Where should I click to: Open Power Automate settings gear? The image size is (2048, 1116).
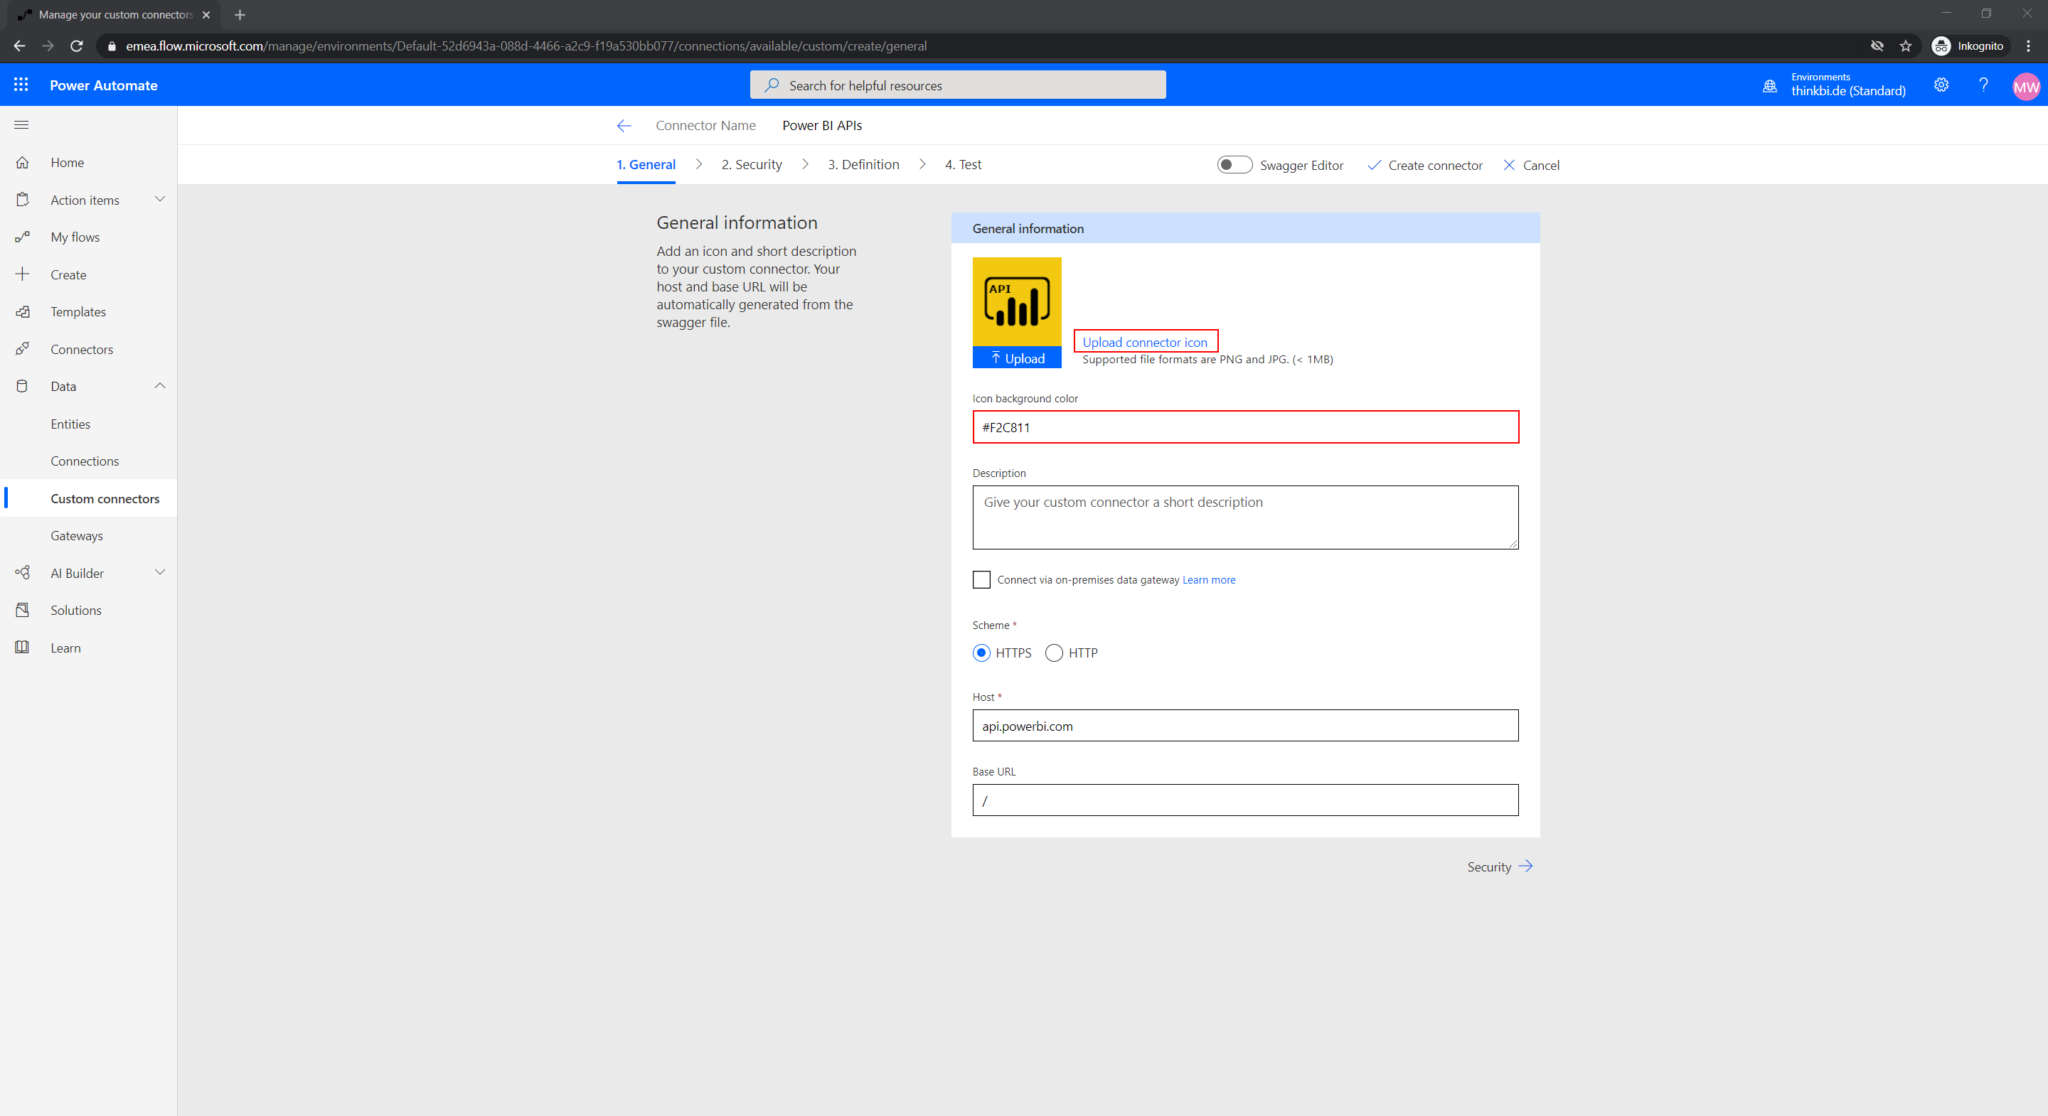coord(1941,85)
